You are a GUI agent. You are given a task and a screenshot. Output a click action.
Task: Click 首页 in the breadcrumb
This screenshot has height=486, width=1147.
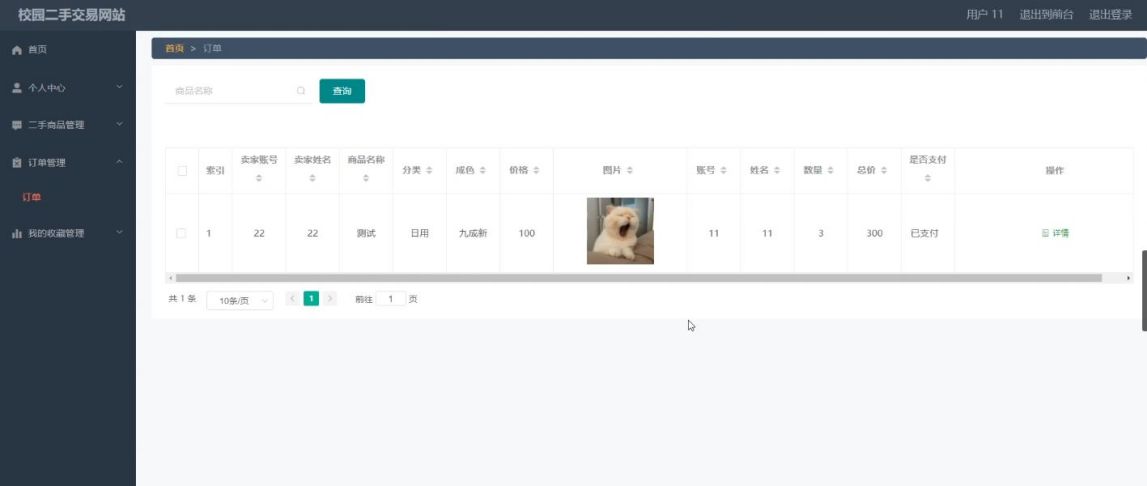coord(174,49)
